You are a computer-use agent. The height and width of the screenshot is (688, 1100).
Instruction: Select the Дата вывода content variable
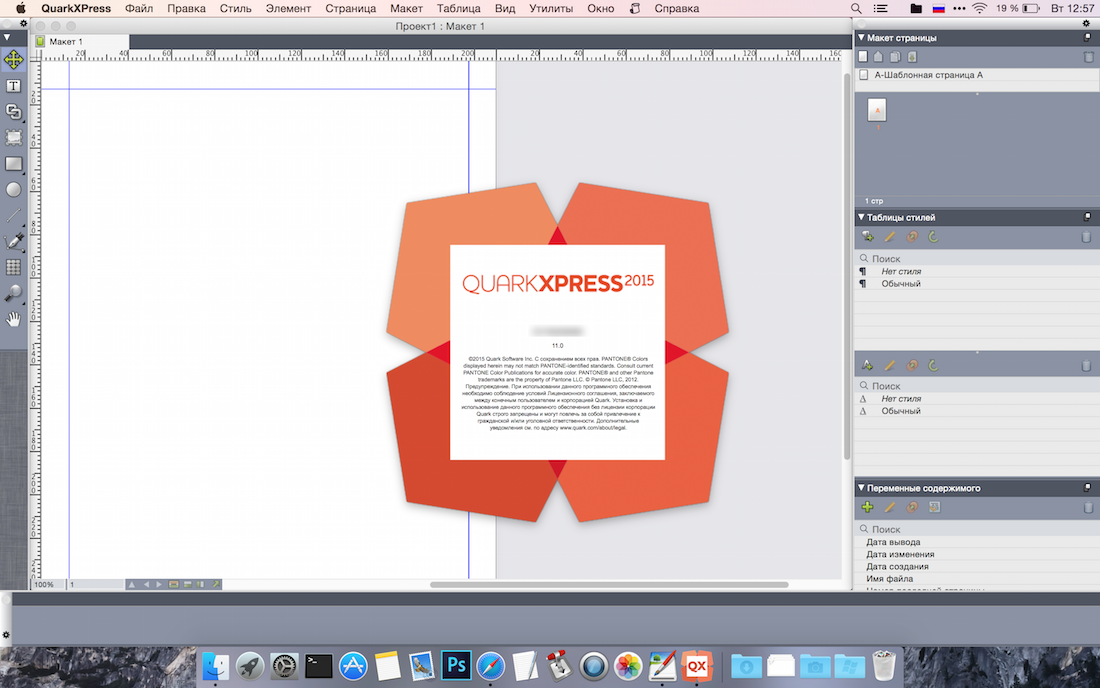pyautogui.click(x=977, y=542)
